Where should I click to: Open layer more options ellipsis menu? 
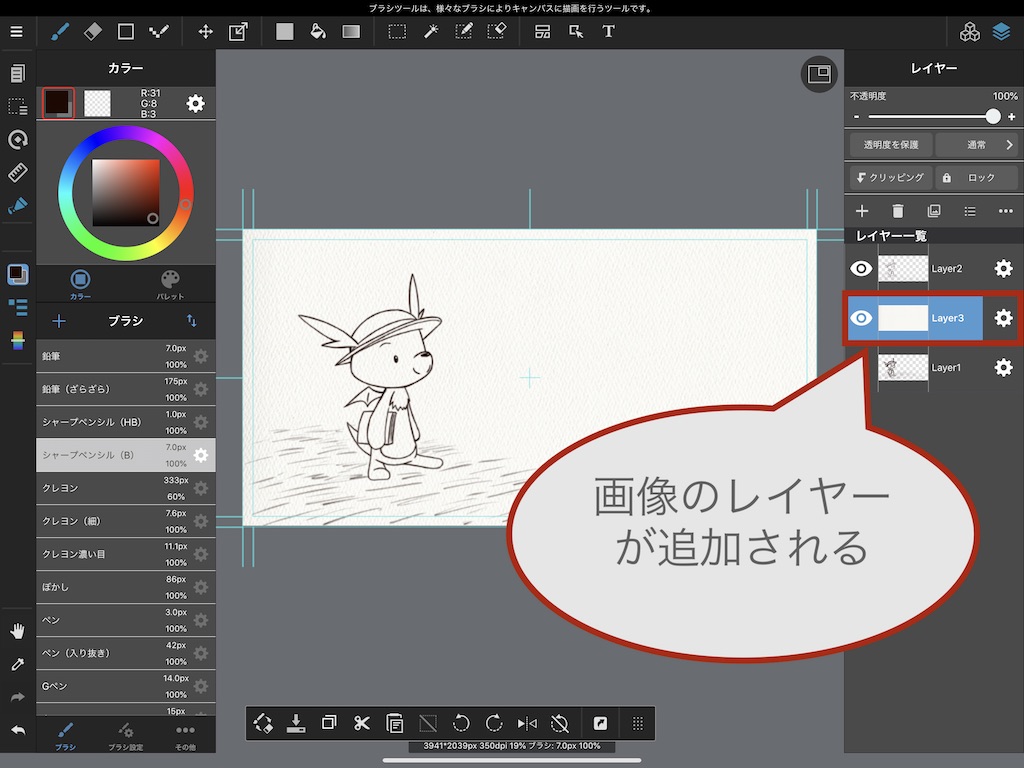click(x=1005, y=211)
